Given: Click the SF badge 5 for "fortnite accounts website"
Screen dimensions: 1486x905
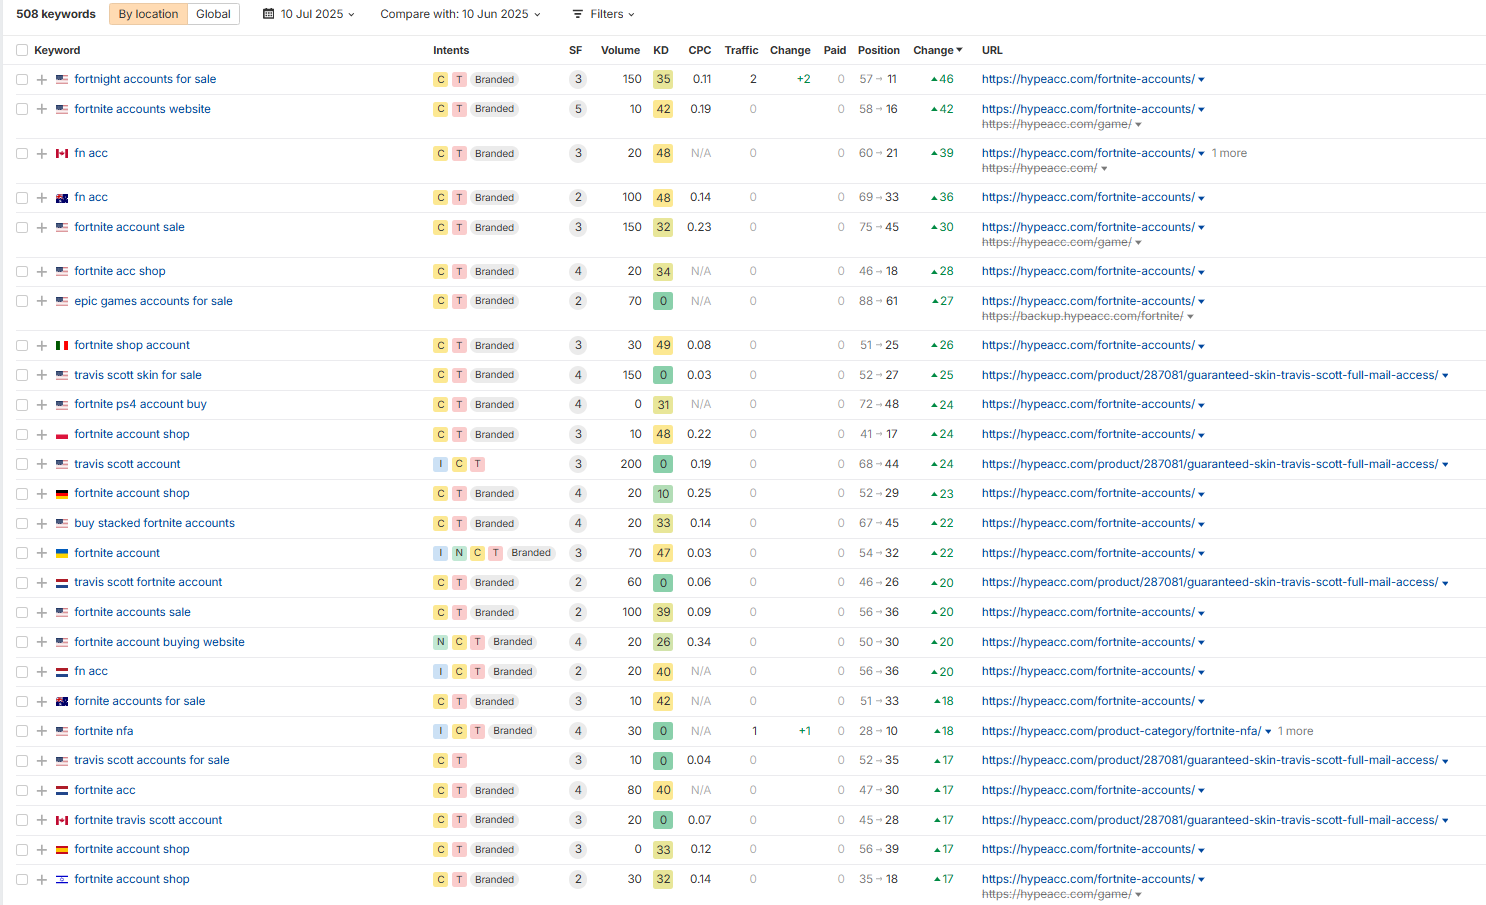Looking at the screenshot, I should coord(577,109).
